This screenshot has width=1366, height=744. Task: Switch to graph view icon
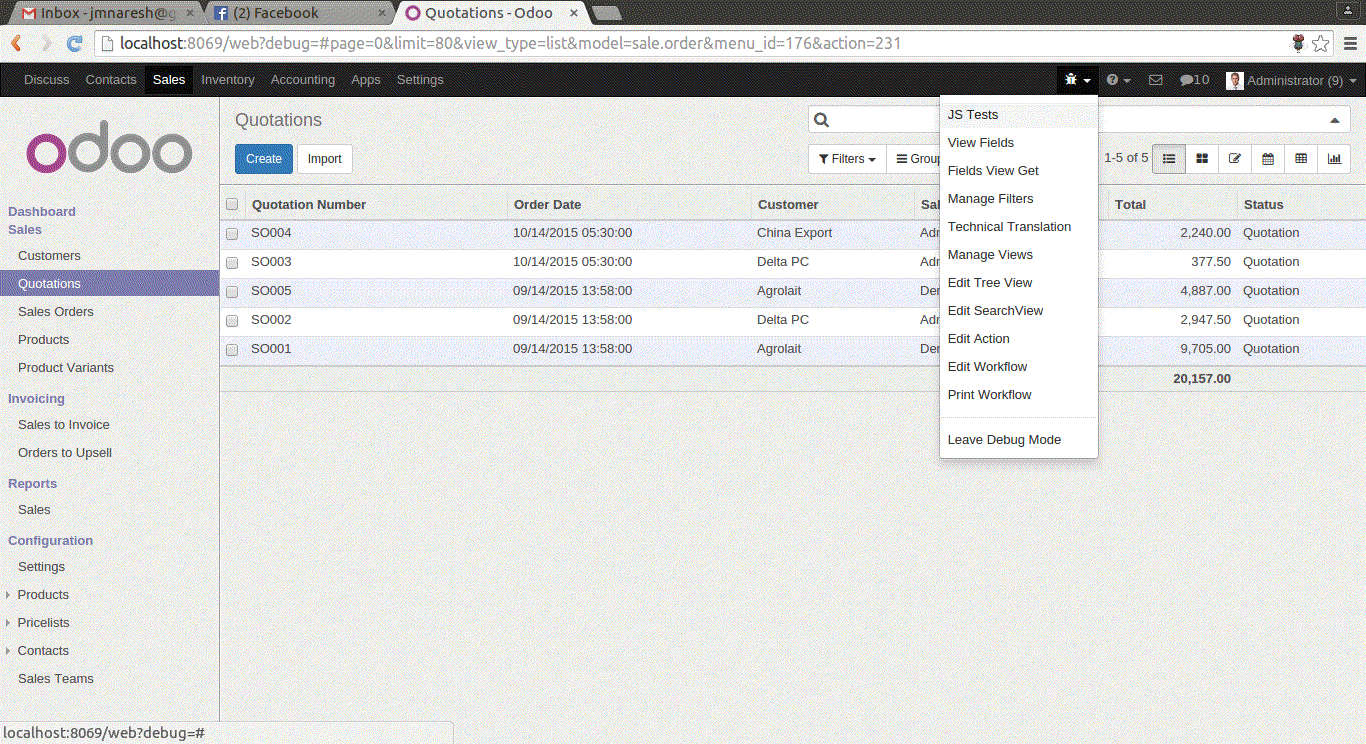click(1334, 158)
